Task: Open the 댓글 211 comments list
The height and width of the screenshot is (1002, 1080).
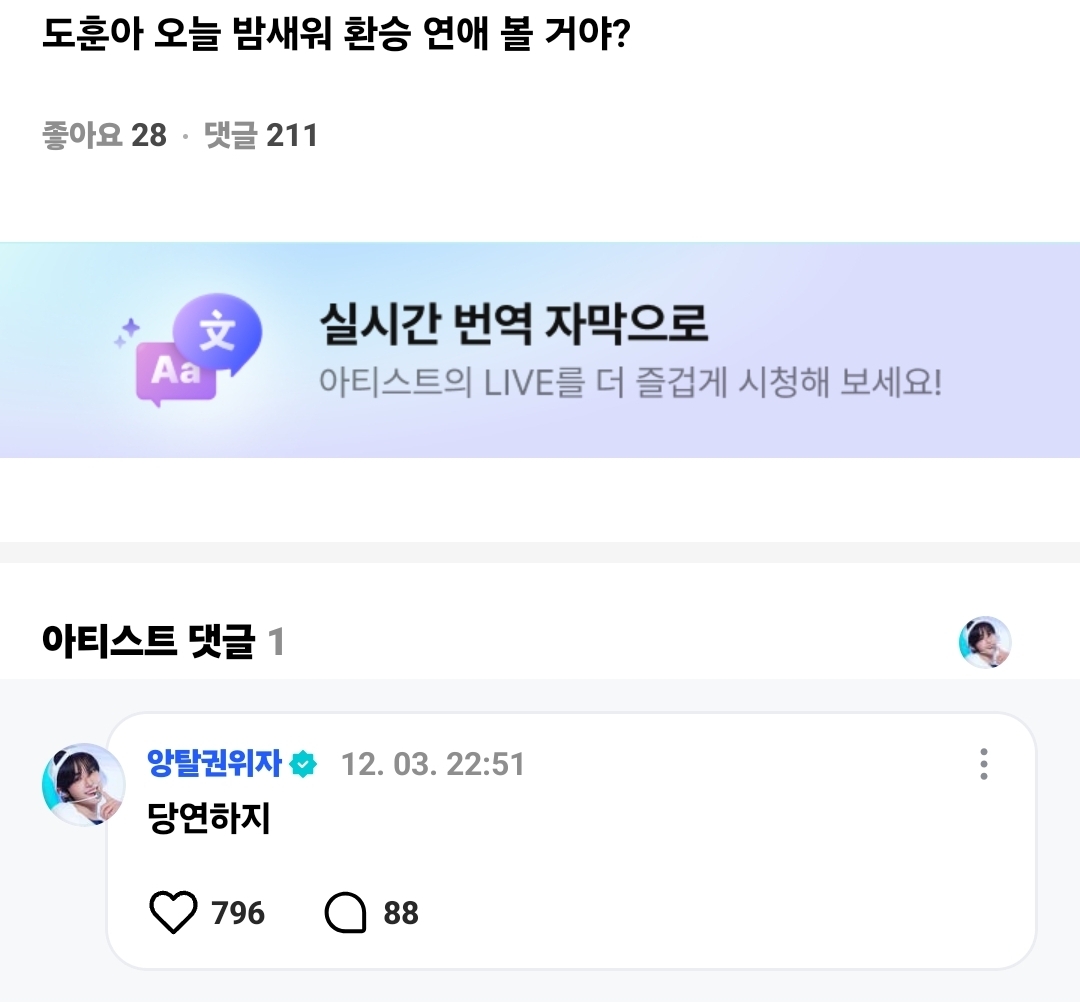Action: coord(260,135)
